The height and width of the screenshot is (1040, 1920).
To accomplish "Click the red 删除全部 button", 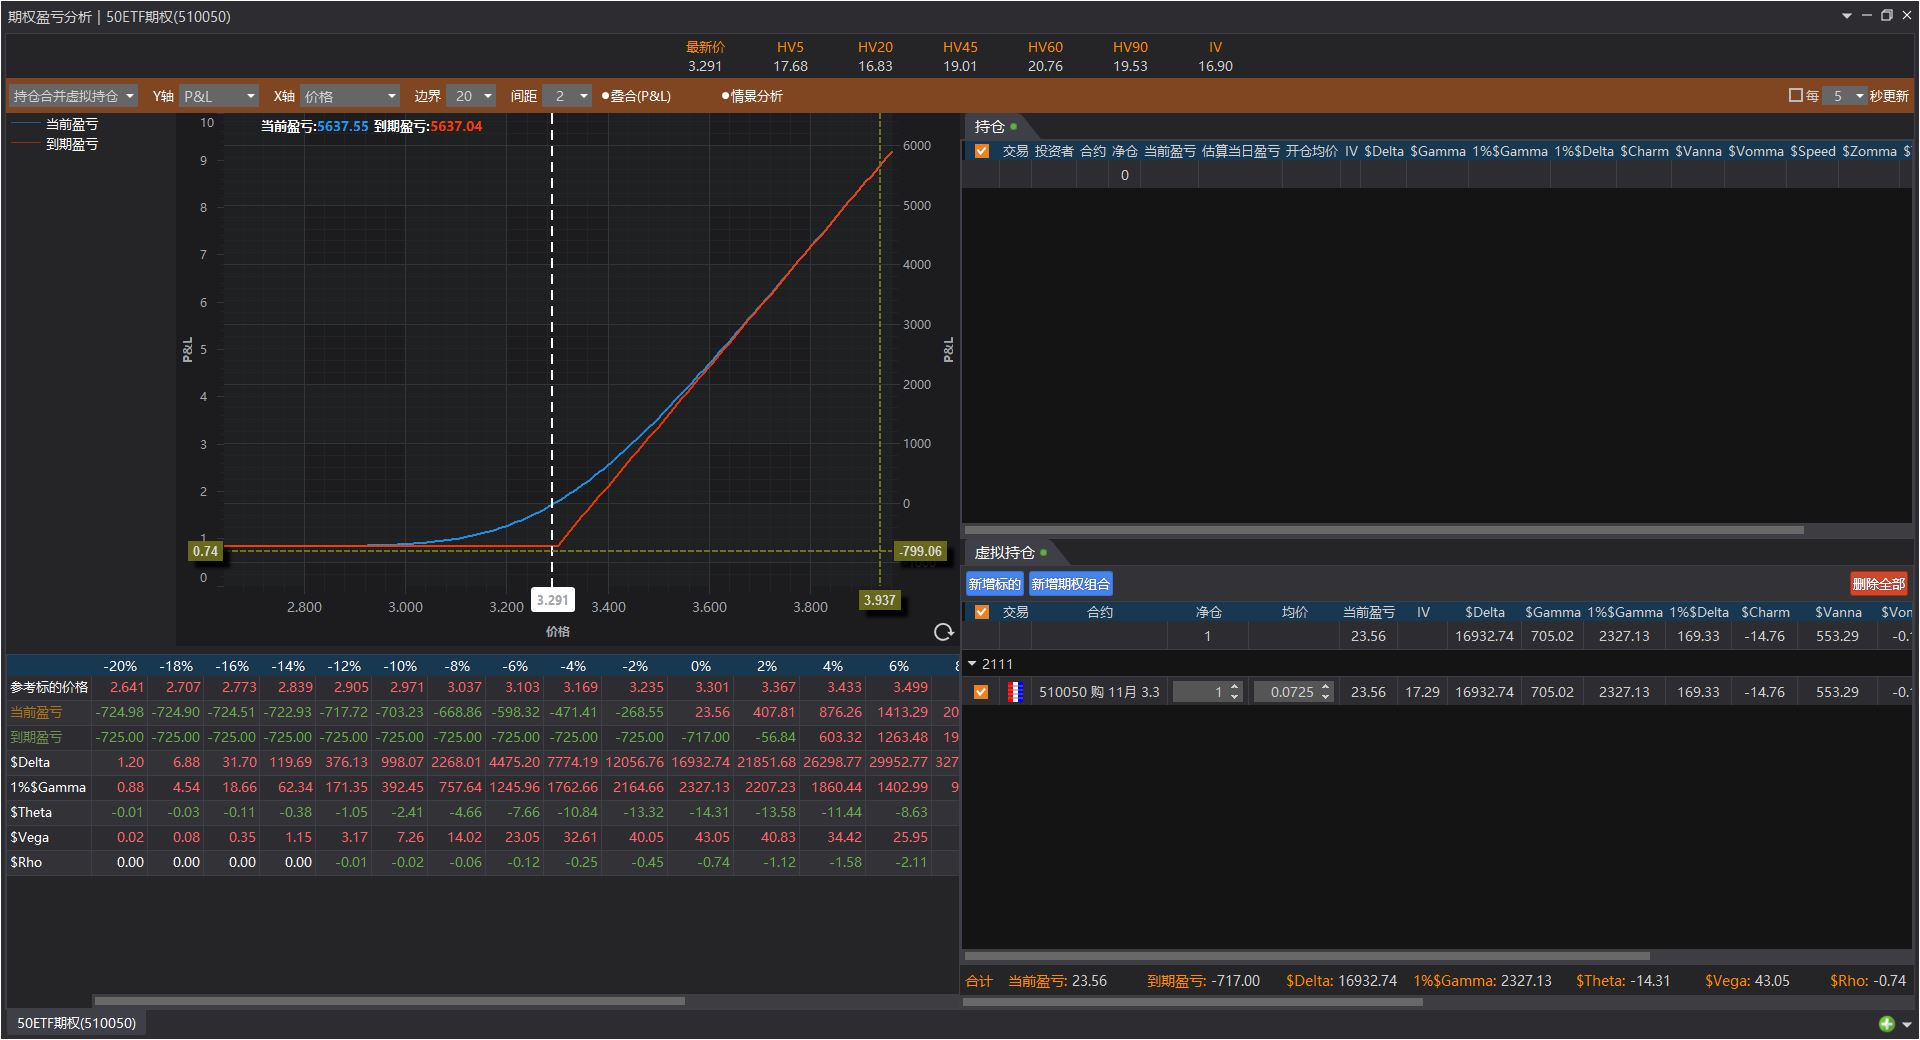I will coord(1878,584).
